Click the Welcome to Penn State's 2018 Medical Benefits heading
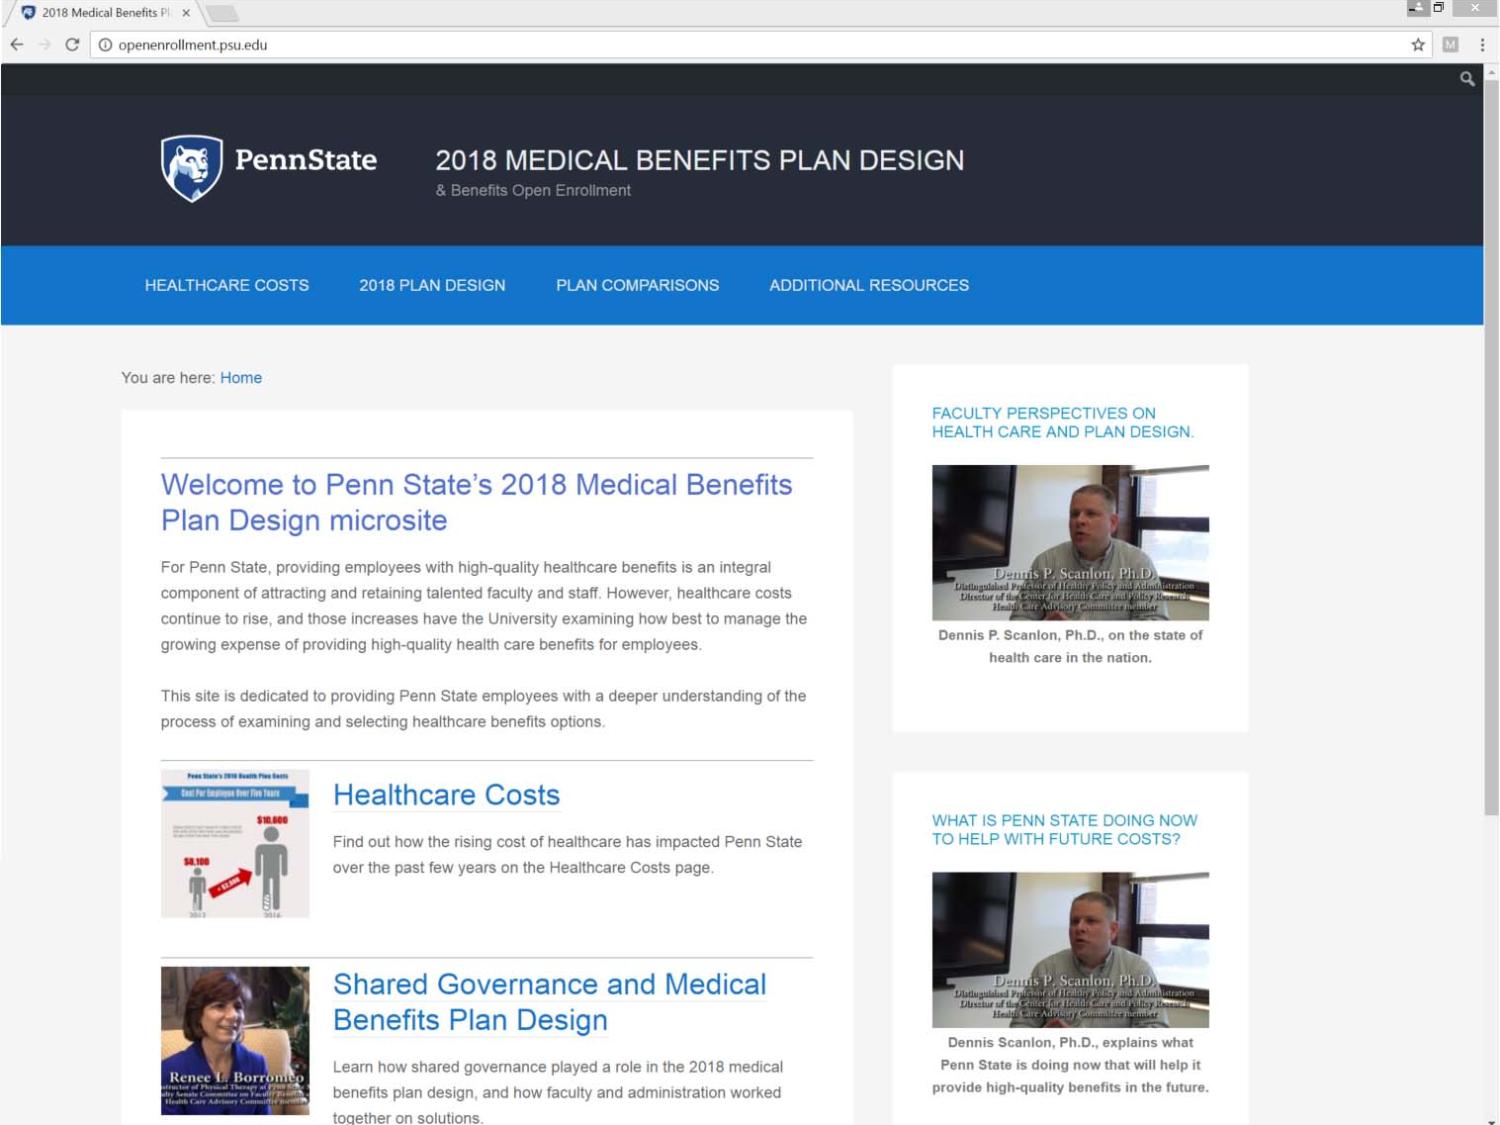The height and width of the screenshot is (1125, 1500). 476,502
